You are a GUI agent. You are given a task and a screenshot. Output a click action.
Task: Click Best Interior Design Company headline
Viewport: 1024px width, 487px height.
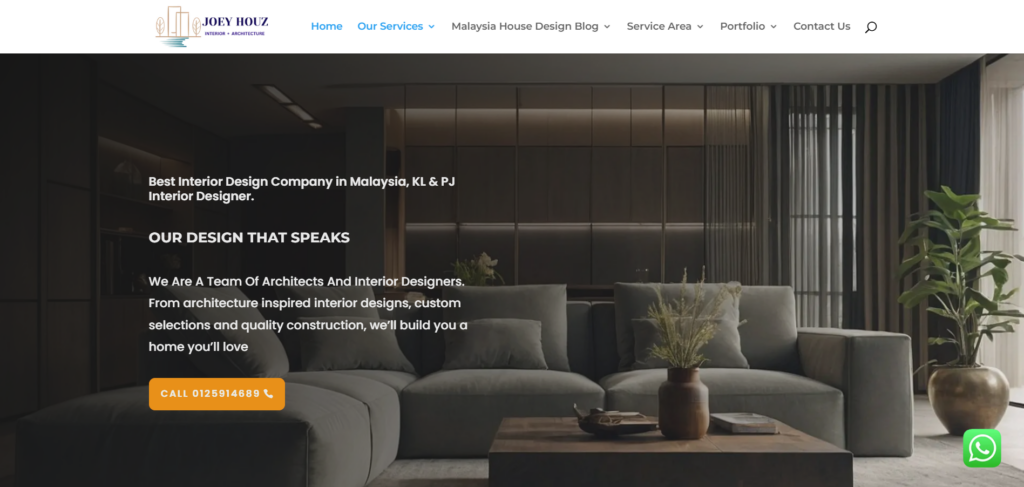pyautogui.click(x=302, y=189)
